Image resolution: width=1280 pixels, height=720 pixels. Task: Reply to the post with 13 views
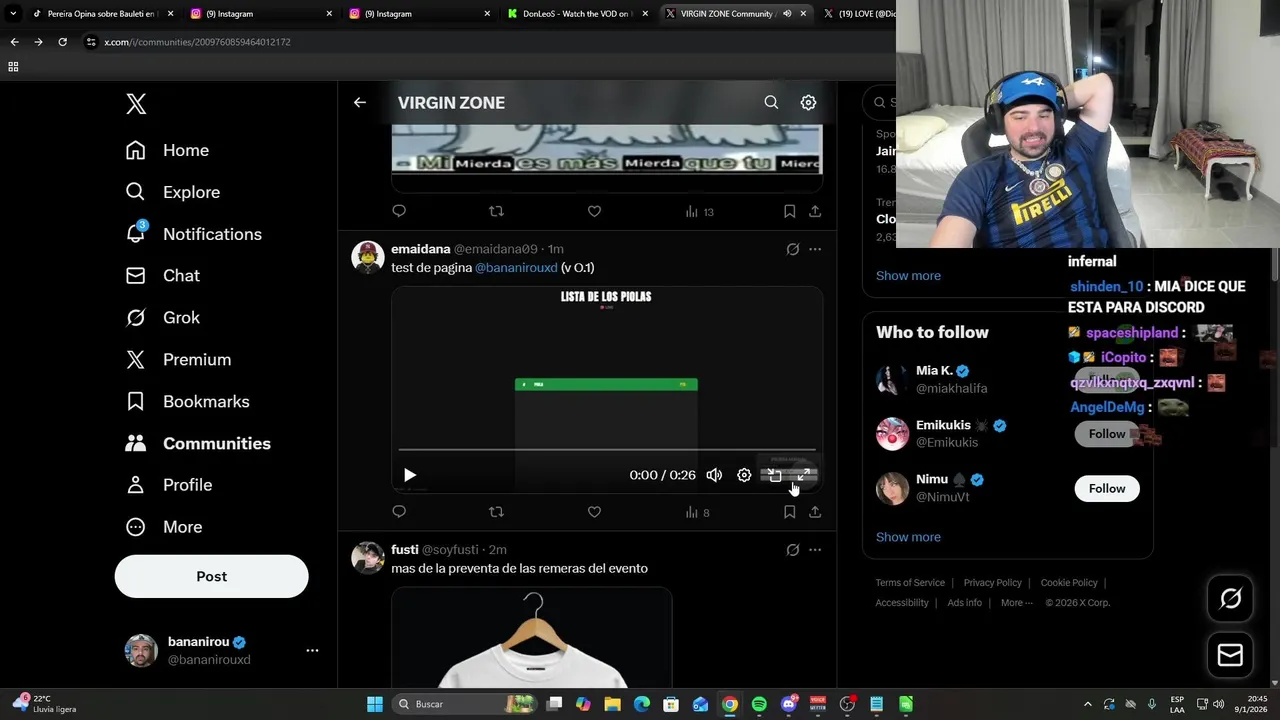[399, 211]
